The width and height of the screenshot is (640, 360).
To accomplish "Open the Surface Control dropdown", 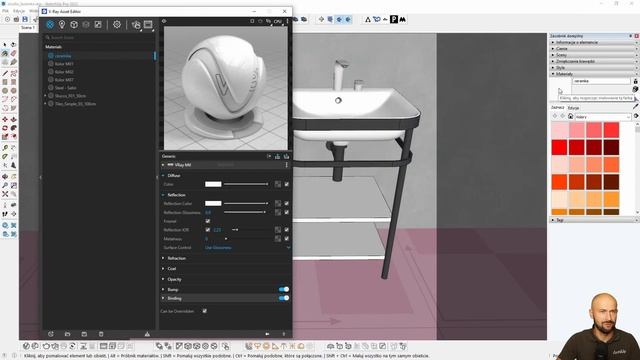I will [247, 248].
